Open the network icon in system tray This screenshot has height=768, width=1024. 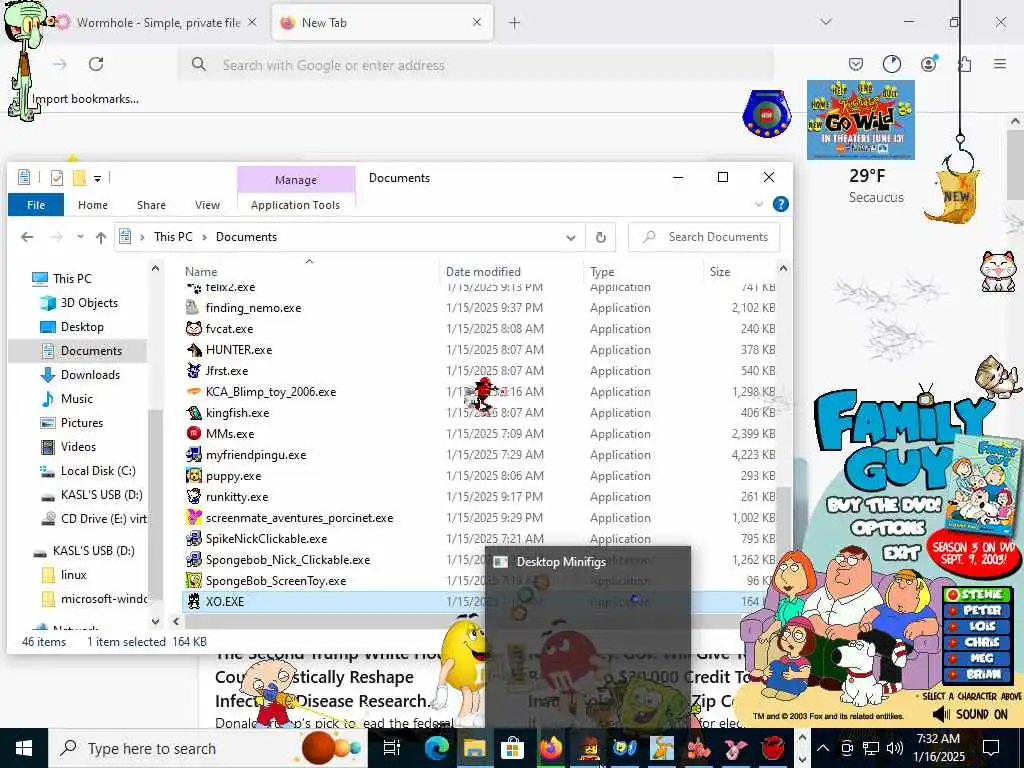click(x=871, y=748)
